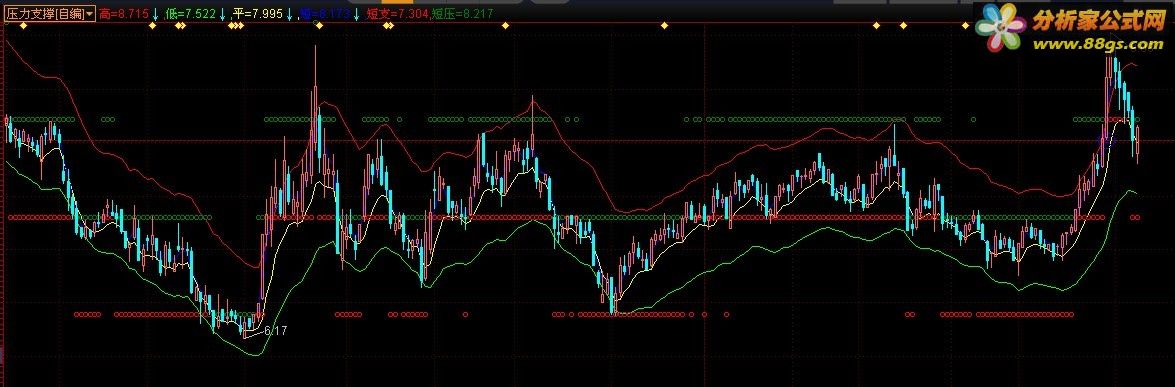Click the lone yellow diamond marker near chart center-right
The image size is (1175, 387).
(x=664, y=26)
